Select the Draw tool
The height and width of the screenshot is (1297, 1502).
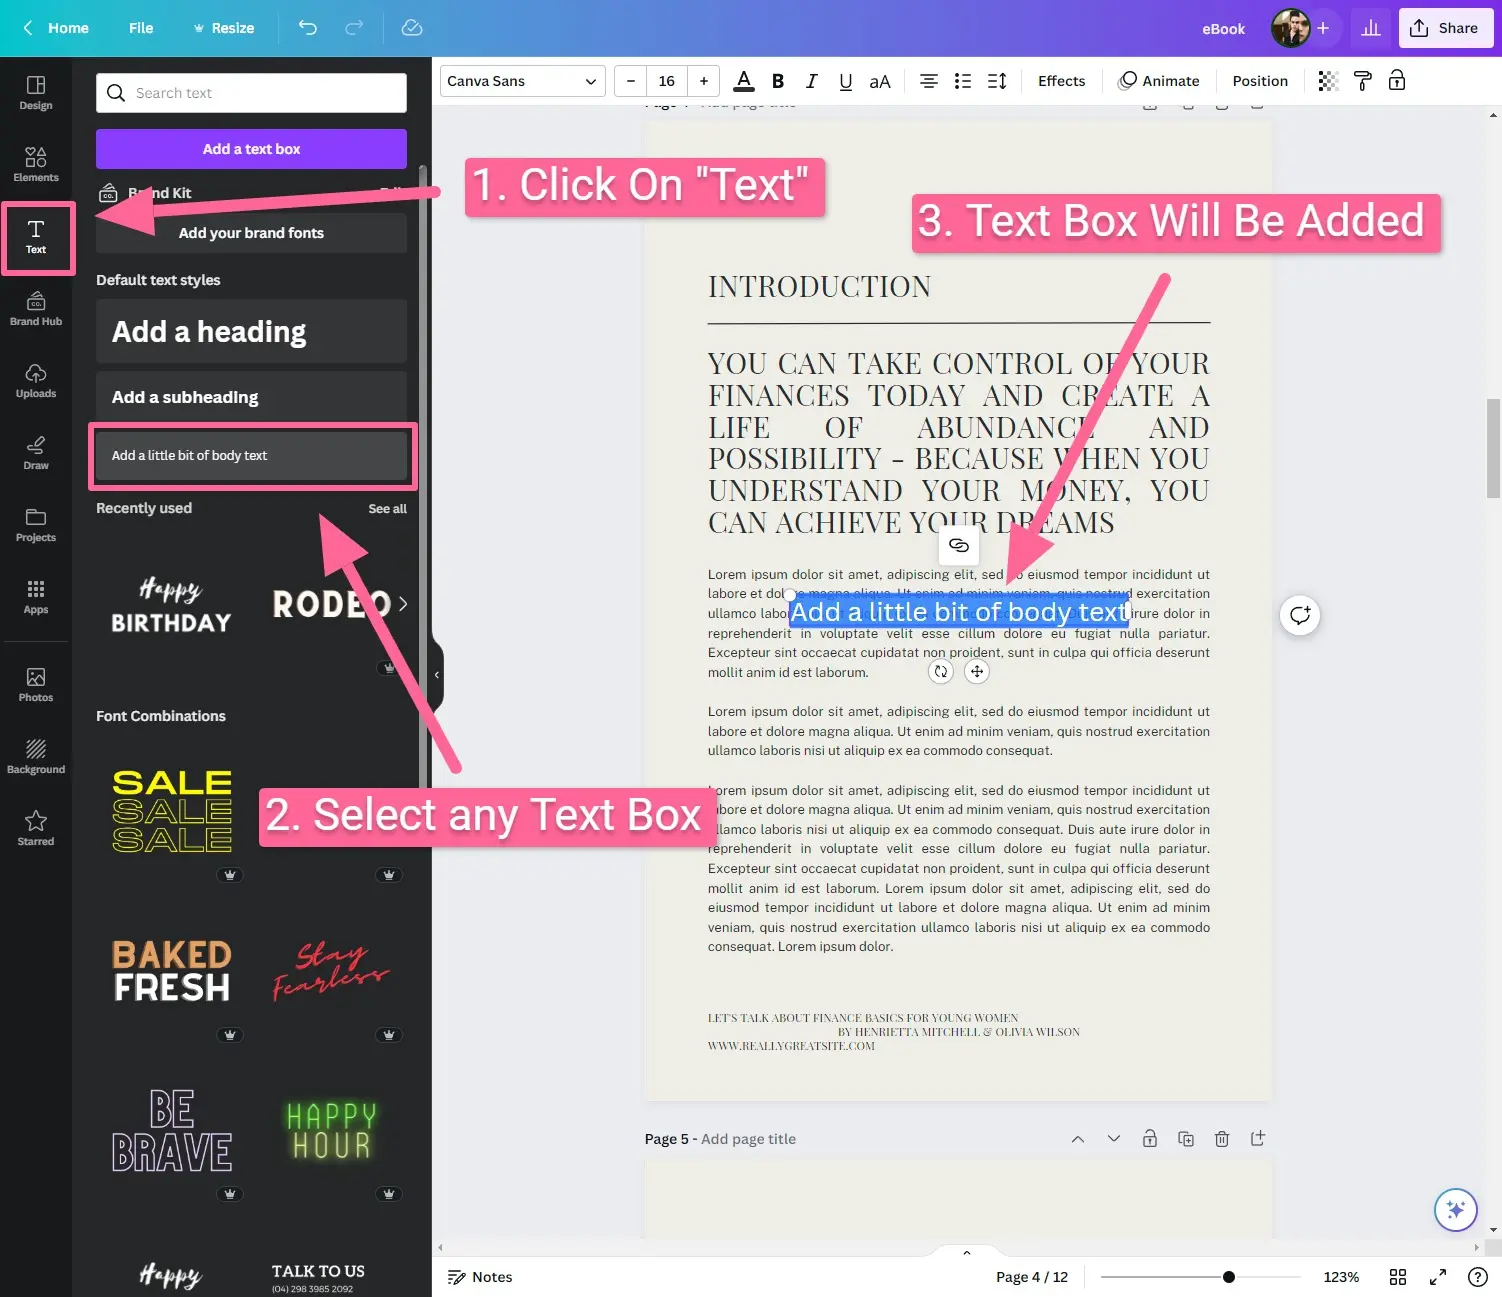tap(36, 453)
